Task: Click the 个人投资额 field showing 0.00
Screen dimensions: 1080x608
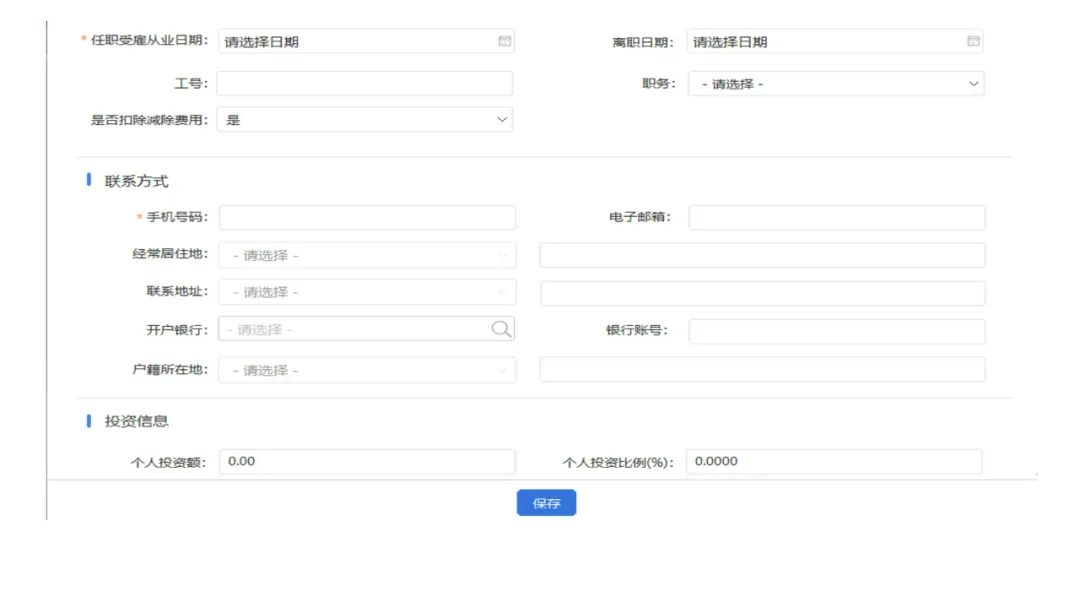Action: (367, 461)
